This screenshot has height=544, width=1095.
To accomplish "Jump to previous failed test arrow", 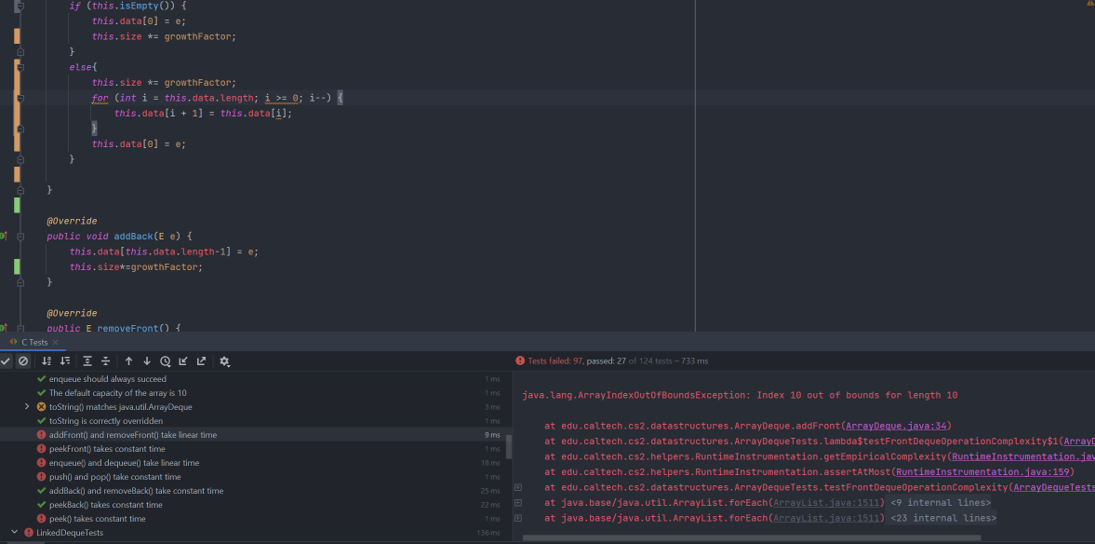I will 129,361.
